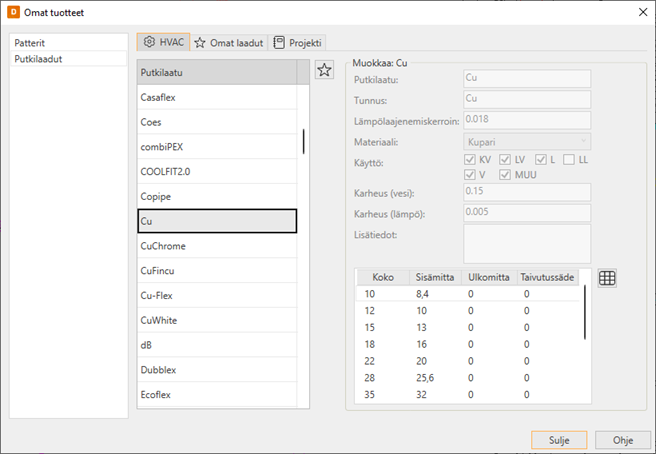The image size is (656, 454).
Task: Click the Lisätiedot text area
Action: (x=527, y=243)
